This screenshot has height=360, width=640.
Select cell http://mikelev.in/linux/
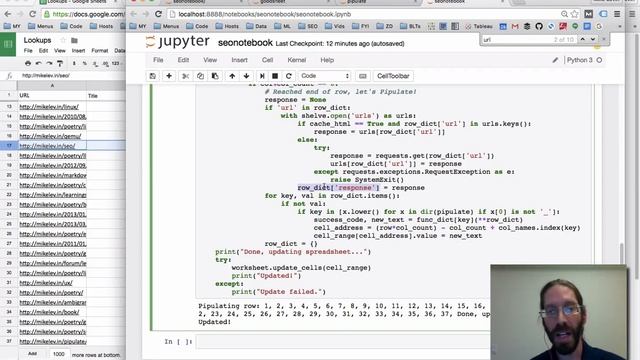point(51,107)
